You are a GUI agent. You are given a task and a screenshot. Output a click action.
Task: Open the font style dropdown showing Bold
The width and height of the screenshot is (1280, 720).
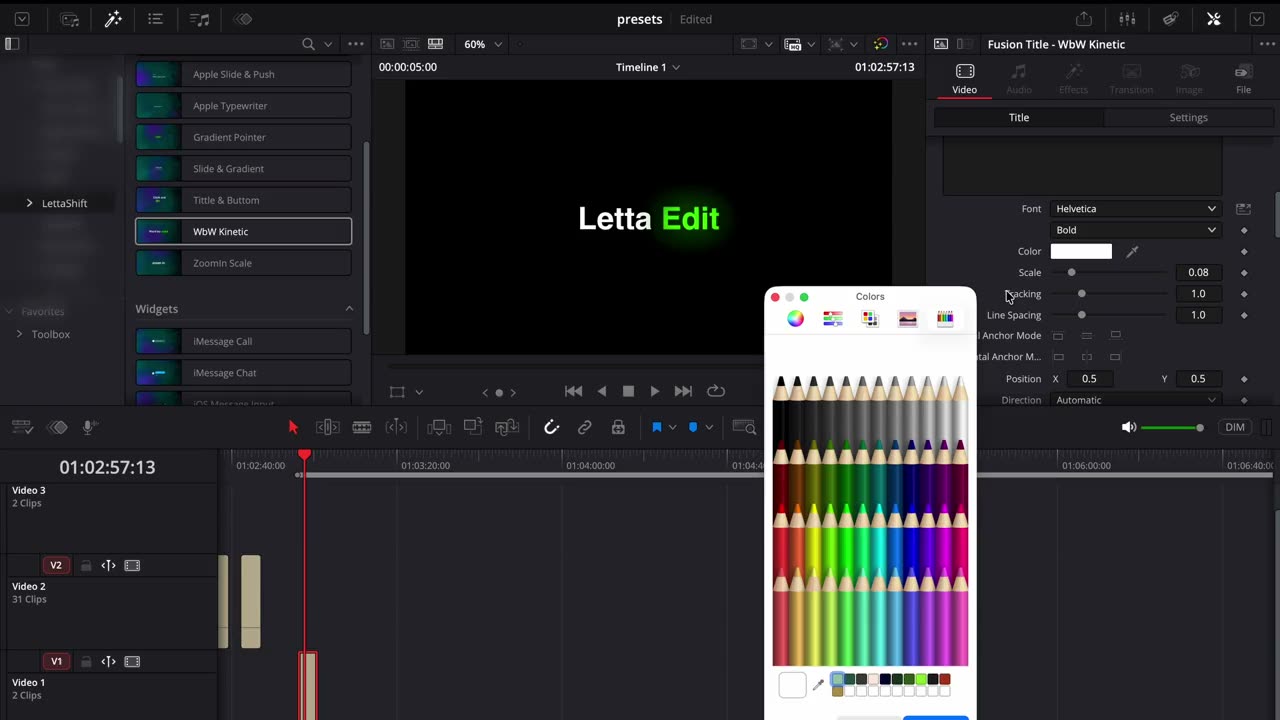tap(1136, 230)
